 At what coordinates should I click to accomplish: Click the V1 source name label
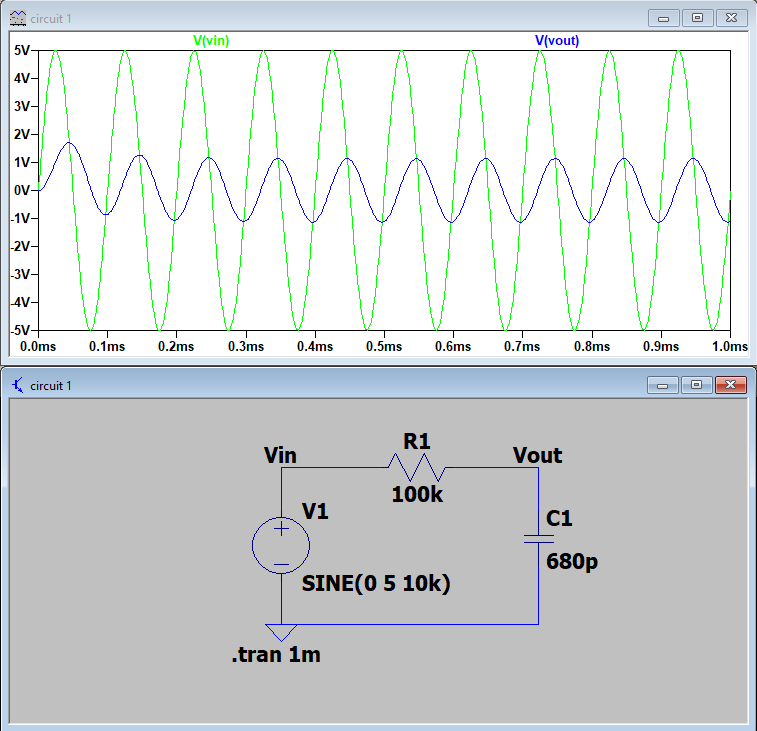click(315, 511)
